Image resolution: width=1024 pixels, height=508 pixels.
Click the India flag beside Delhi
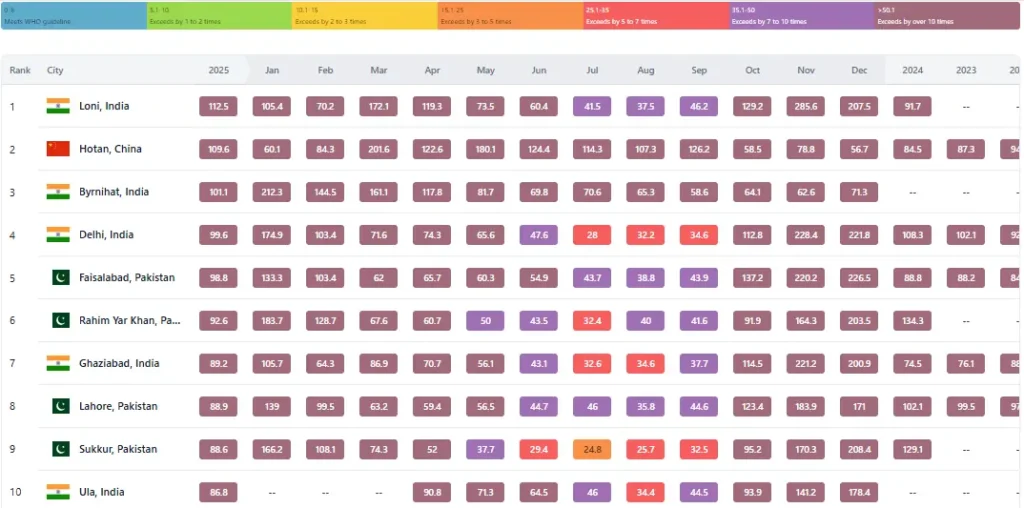tap(58, 235)
